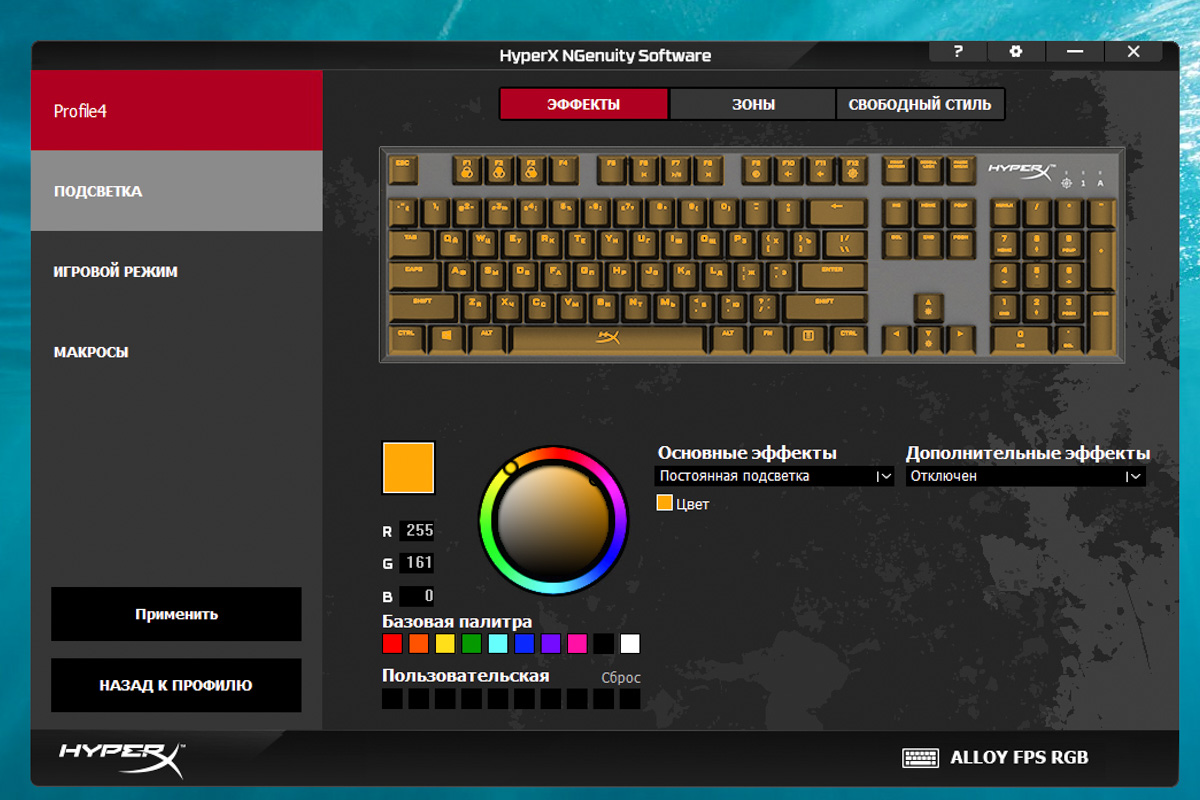Screen dimensions: 1200x800
Task: Click the game mode indicator icon on keyboard
Action: [x=1066, y=183]
